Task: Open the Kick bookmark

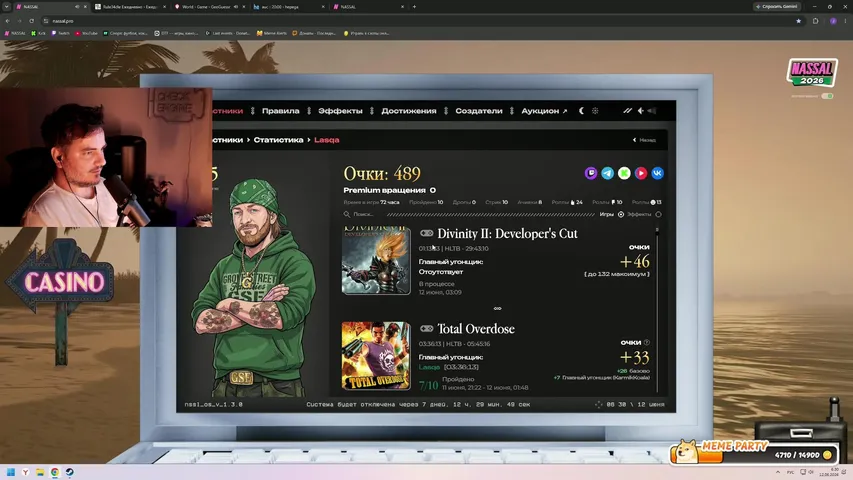Action: pos(38,33)
